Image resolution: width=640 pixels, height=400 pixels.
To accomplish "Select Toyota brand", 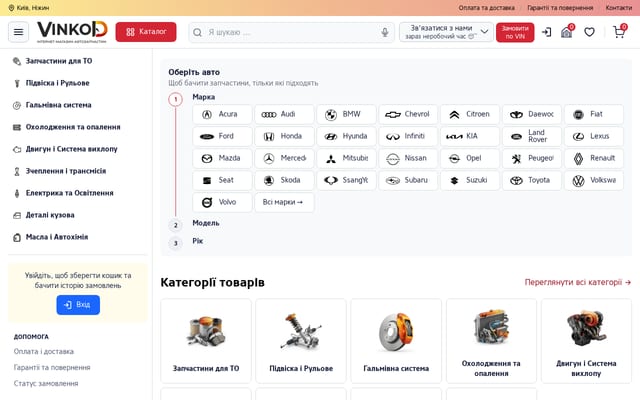I will [532, 180].
